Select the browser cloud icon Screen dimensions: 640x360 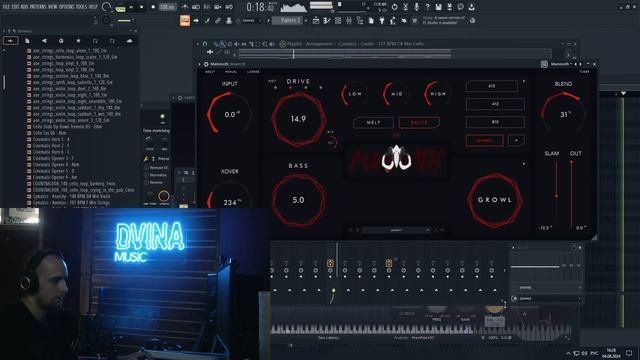(129, 41)
